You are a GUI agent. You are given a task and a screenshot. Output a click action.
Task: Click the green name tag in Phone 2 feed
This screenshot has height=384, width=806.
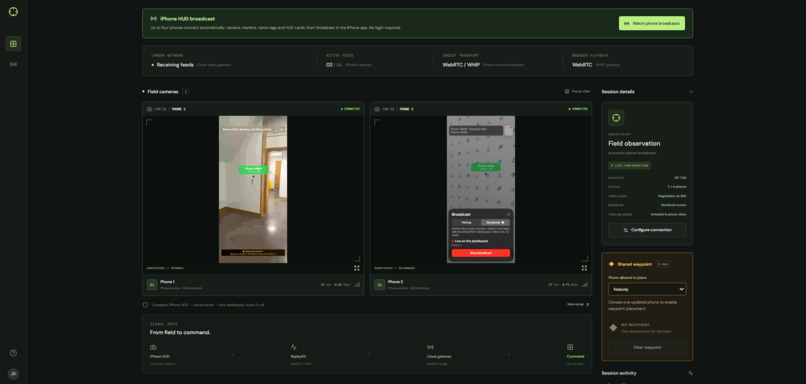coord(486,167)
